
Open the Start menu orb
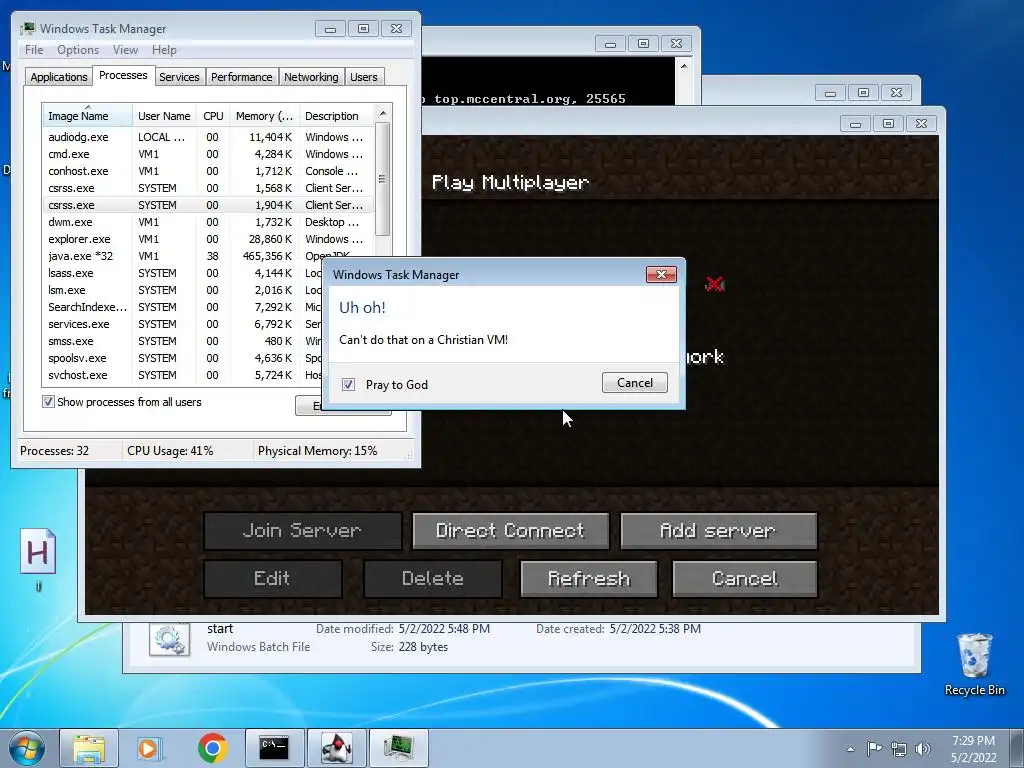click(x=27, y=748)
